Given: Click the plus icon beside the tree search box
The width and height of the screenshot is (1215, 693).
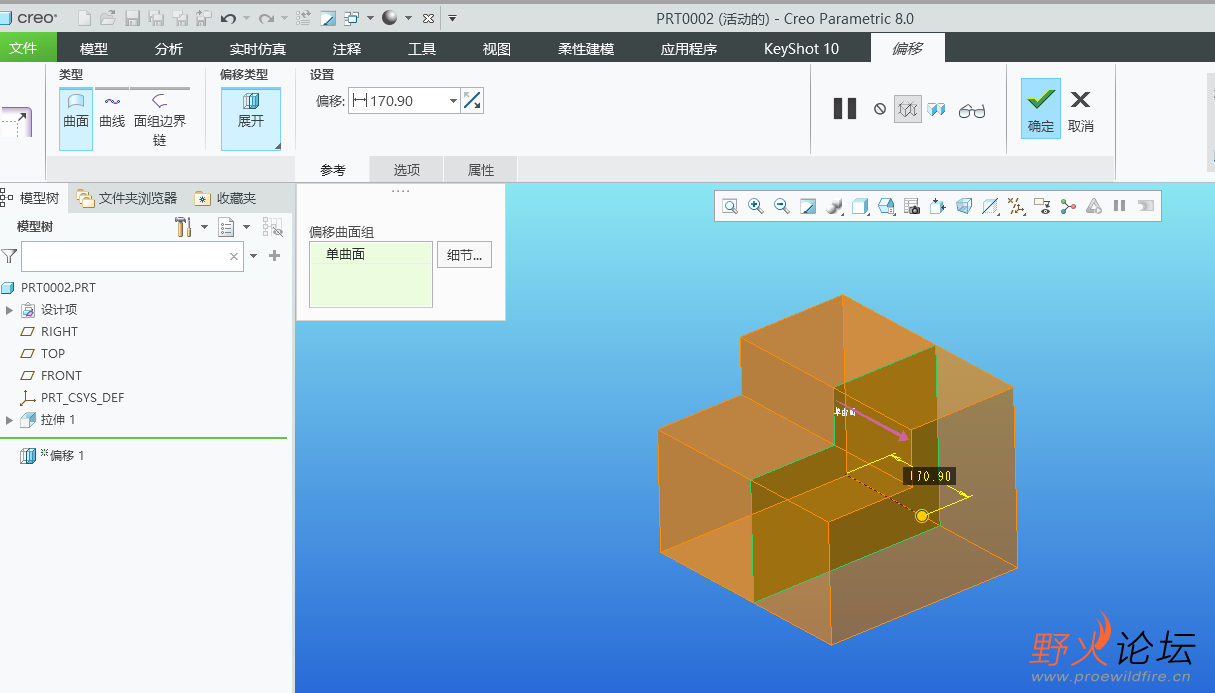Looking at the screenshot, I should click(x=275, y=256).
